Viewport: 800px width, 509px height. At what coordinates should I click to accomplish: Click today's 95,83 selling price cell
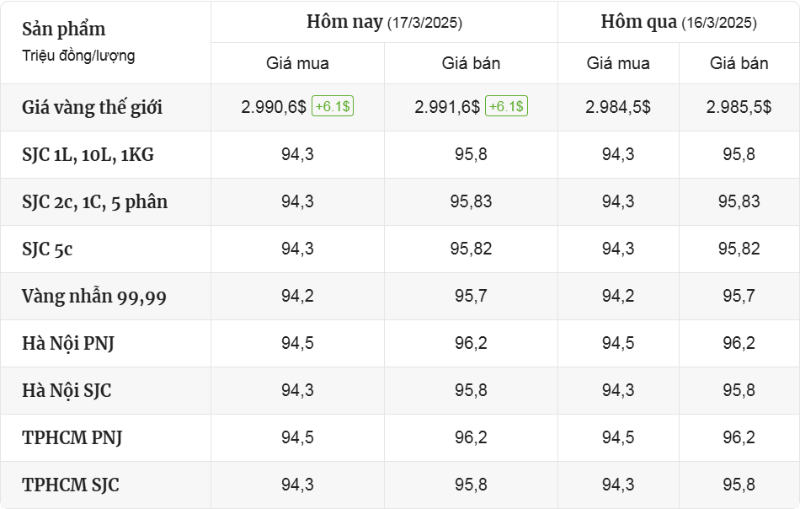click(x=471, y=201)
